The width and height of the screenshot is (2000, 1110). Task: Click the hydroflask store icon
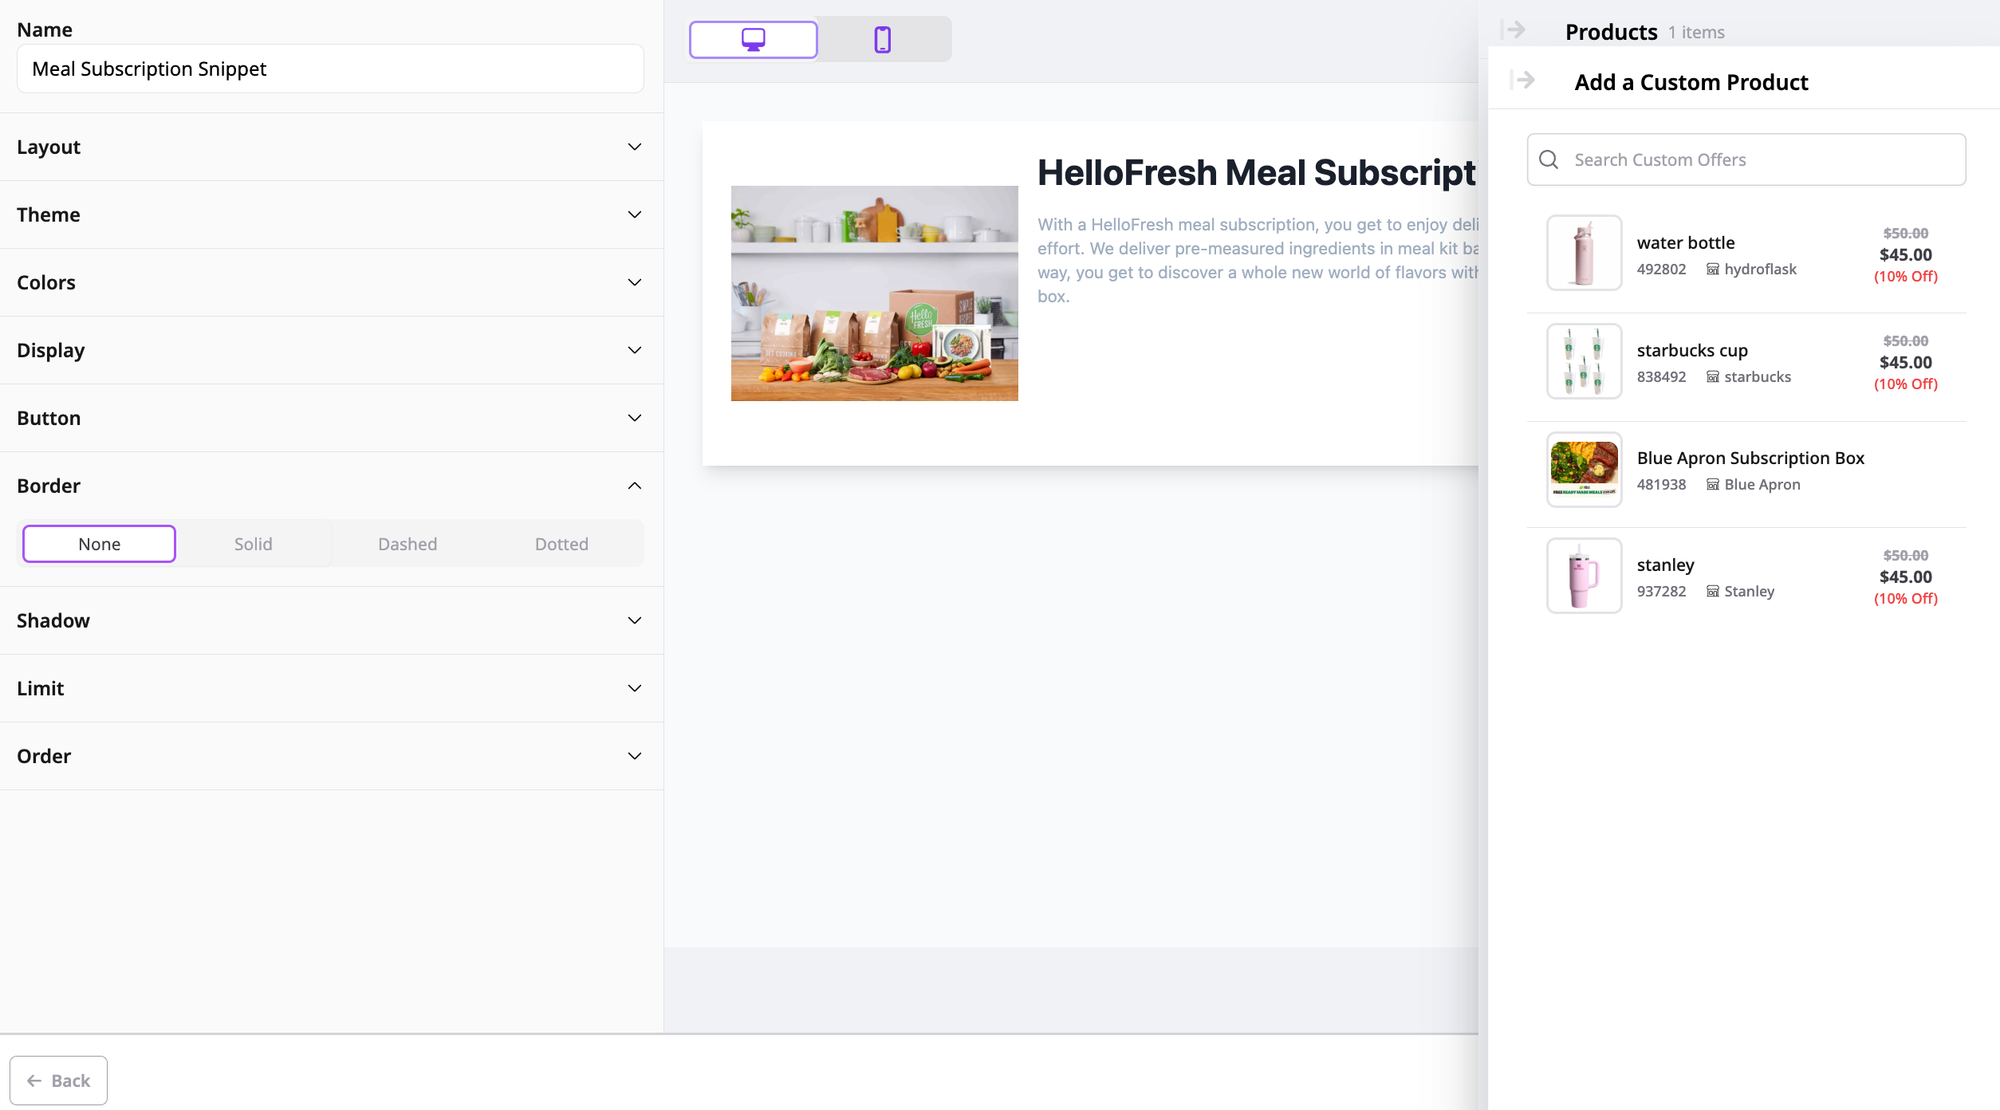[1713, 269]
